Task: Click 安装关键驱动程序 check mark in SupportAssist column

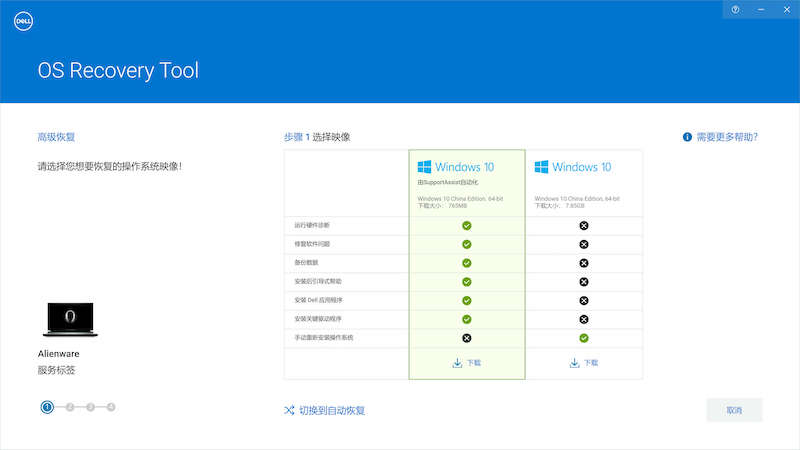Action: (467, 319)
